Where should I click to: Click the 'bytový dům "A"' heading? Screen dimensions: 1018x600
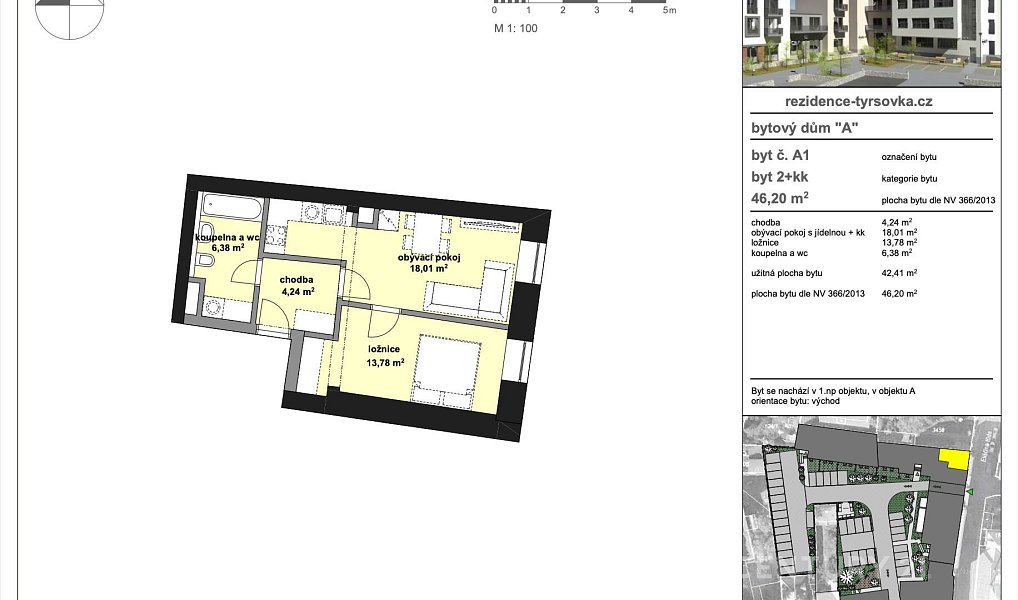point(804,128)
